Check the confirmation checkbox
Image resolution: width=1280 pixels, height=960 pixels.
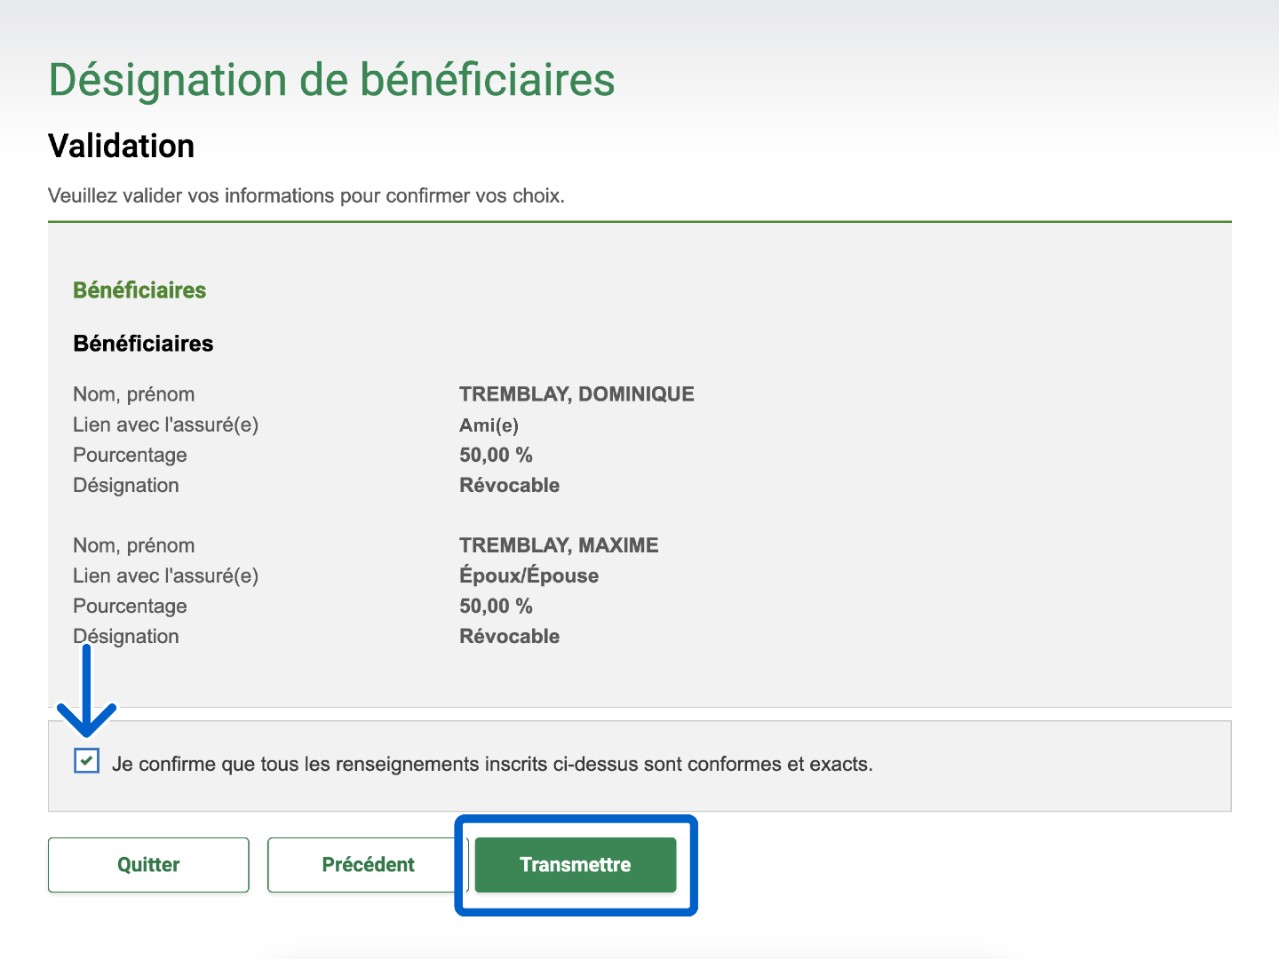pos(87,761)
